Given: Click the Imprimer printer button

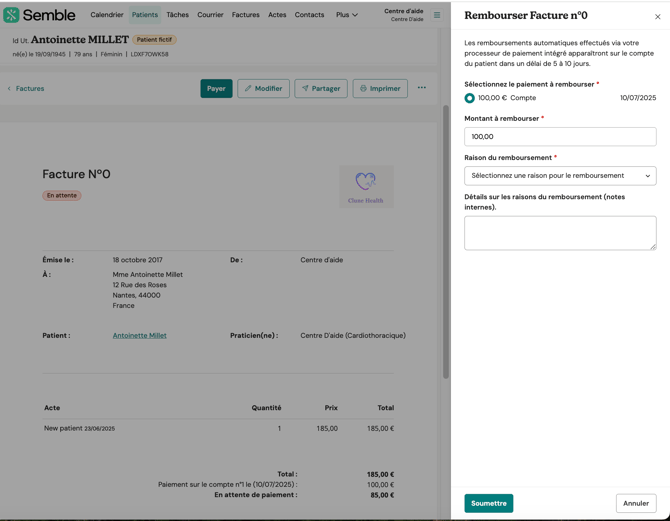Looking at the screenshot, I should click(x=380, y=89).
